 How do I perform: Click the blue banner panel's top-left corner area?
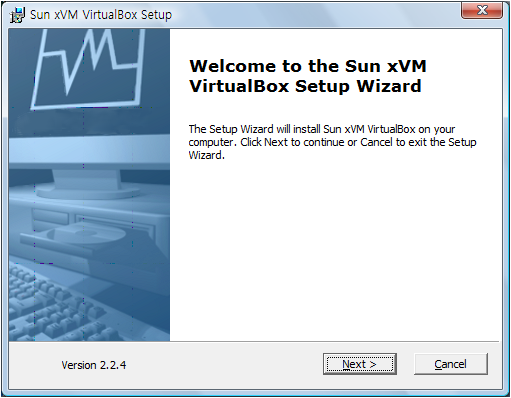[23, 43]
